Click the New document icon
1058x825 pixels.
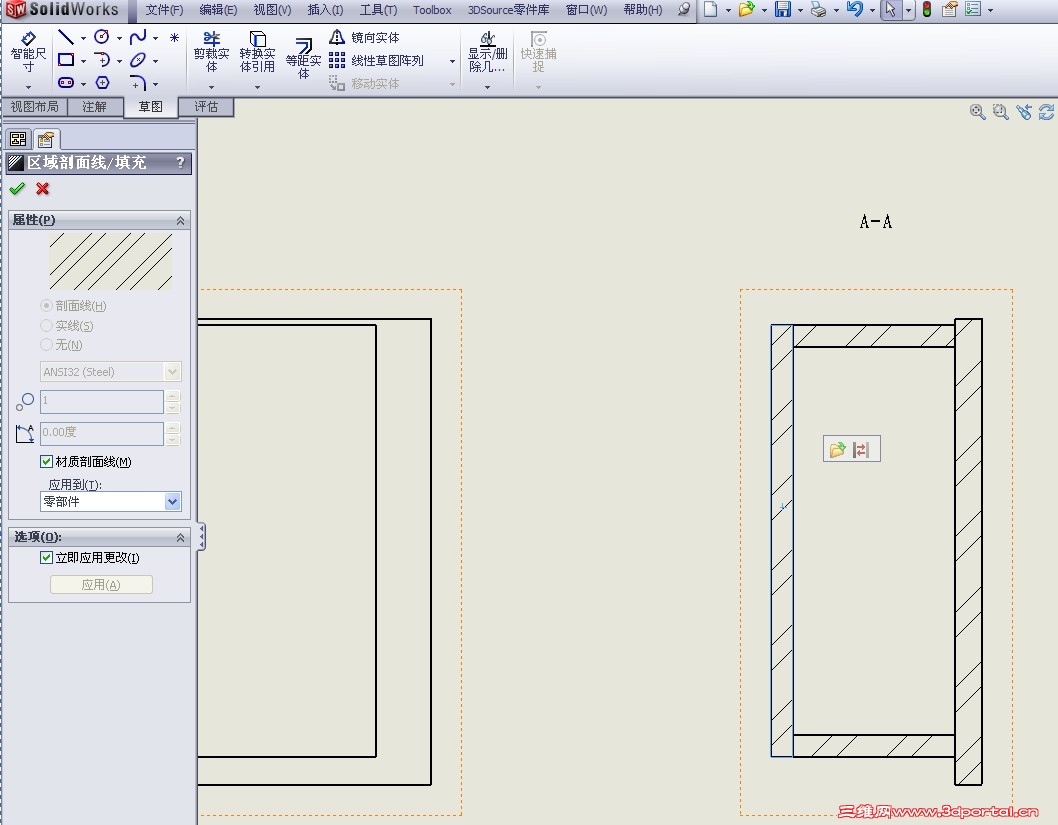(711, 9)
